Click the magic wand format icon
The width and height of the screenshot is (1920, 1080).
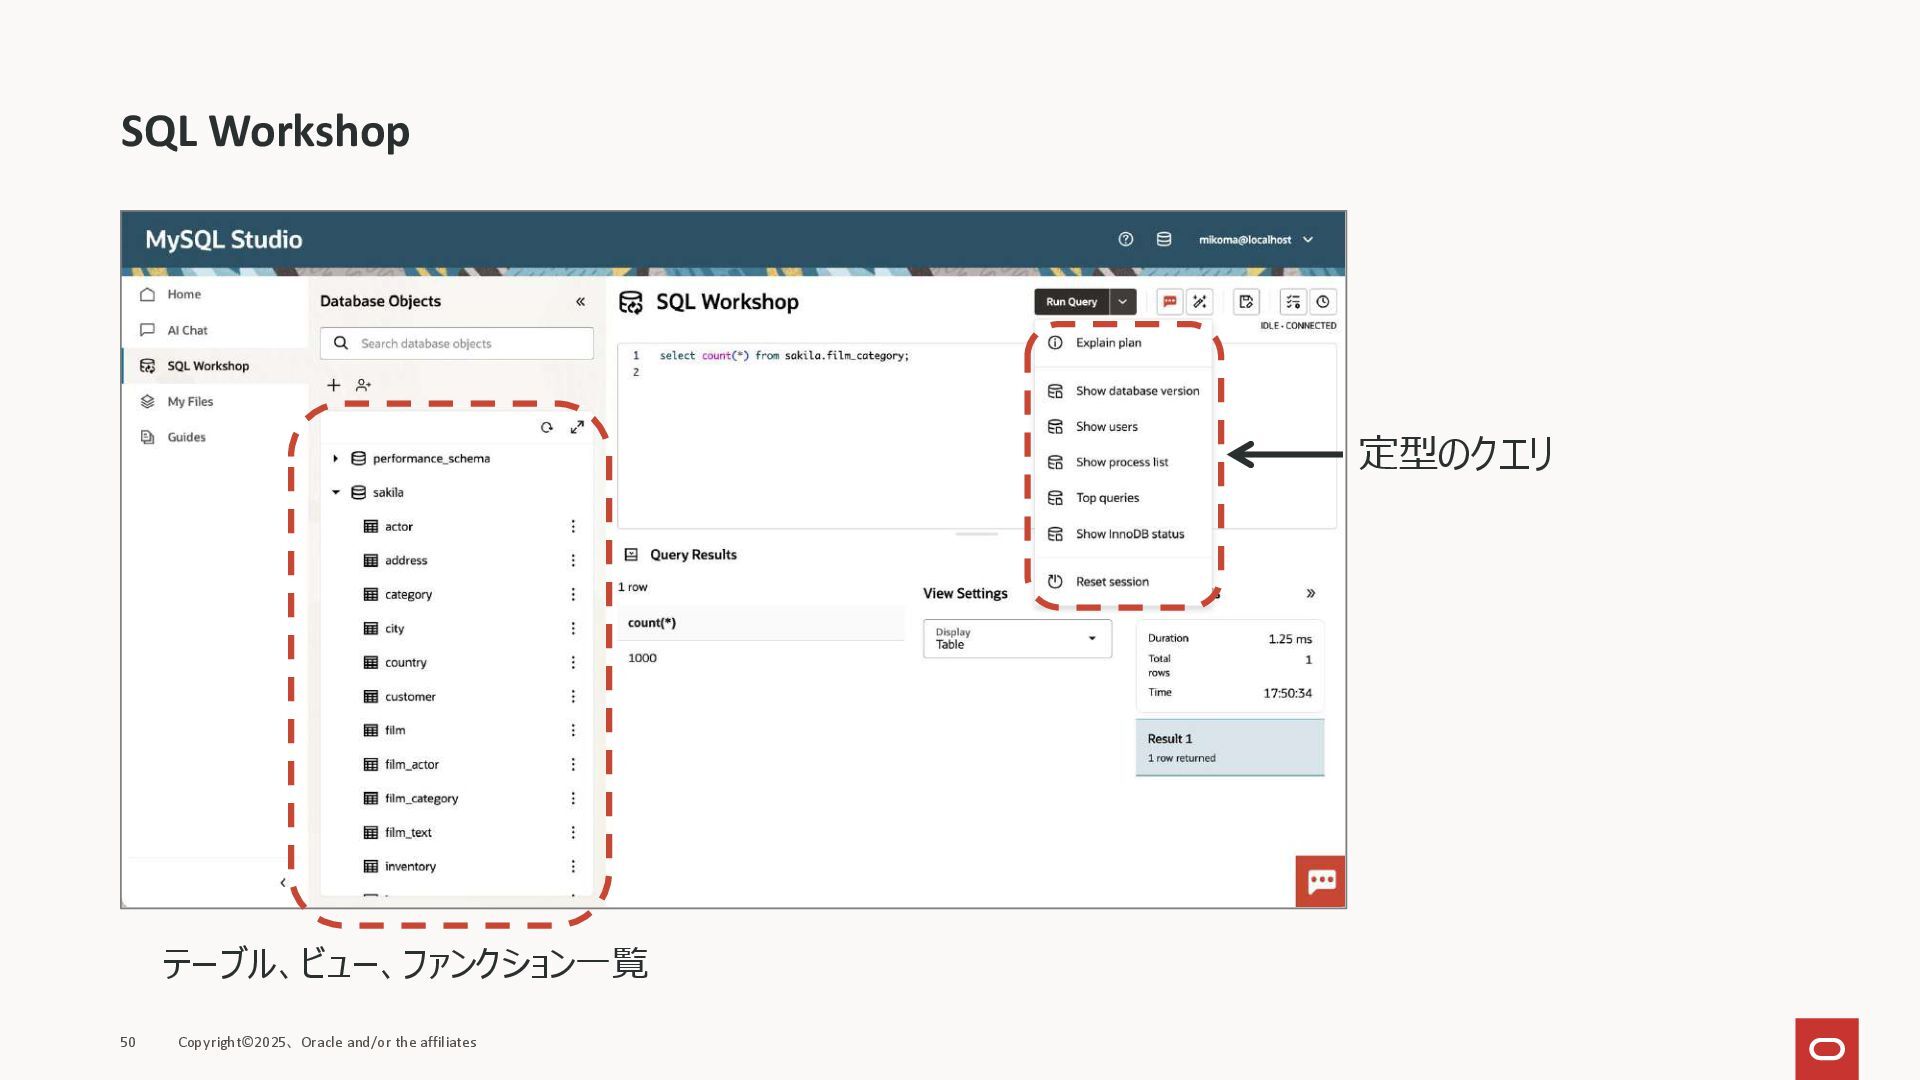pyautogui.click(x=1199, y=302)
